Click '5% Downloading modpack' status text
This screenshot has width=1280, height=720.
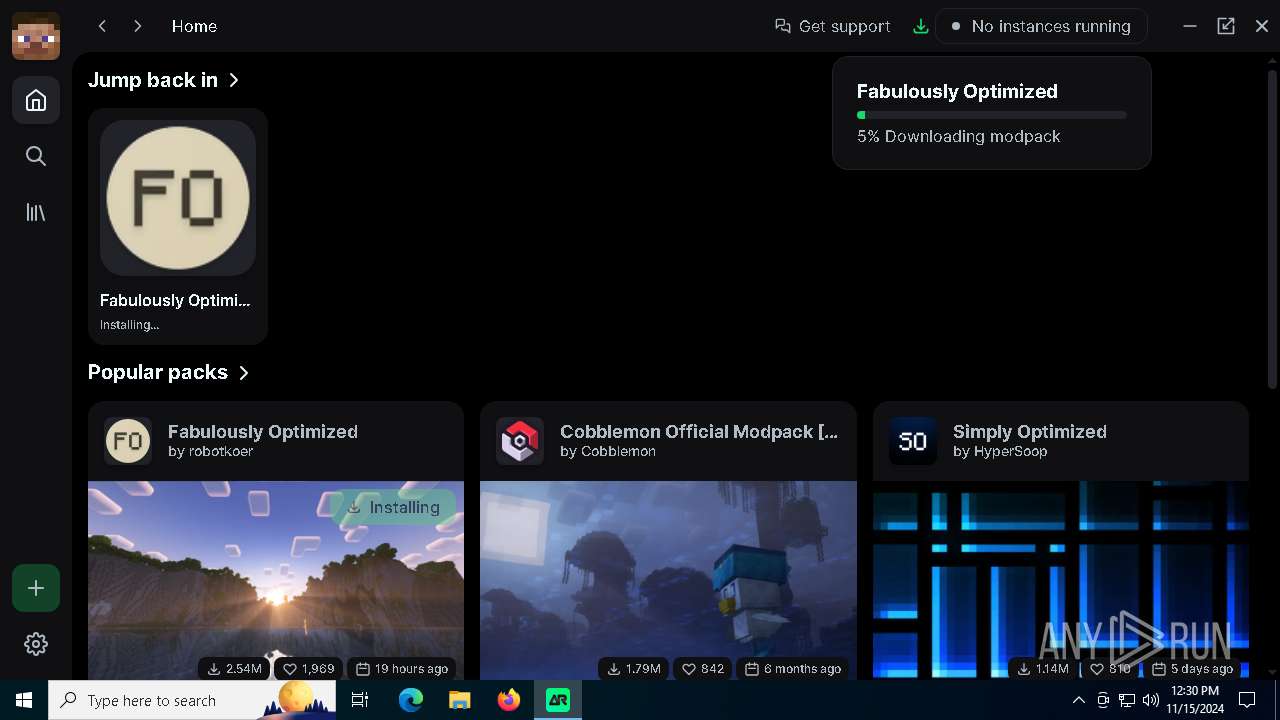click(x=958, y=136)
